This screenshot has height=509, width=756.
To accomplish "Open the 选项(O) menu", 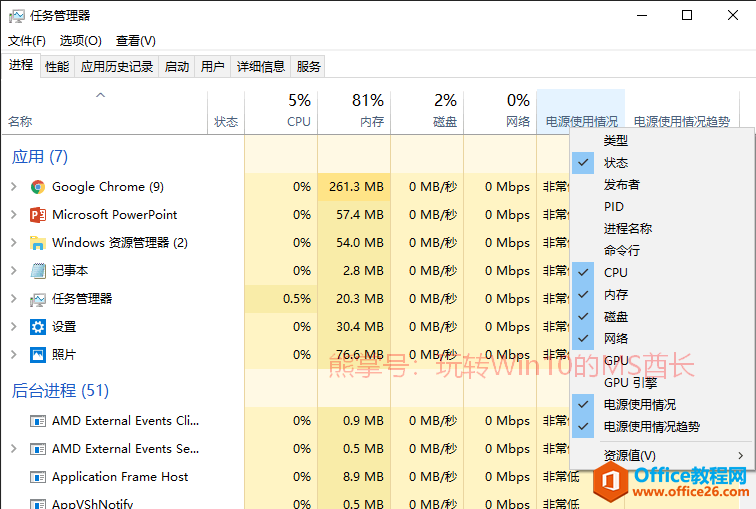I will [80, 41].
